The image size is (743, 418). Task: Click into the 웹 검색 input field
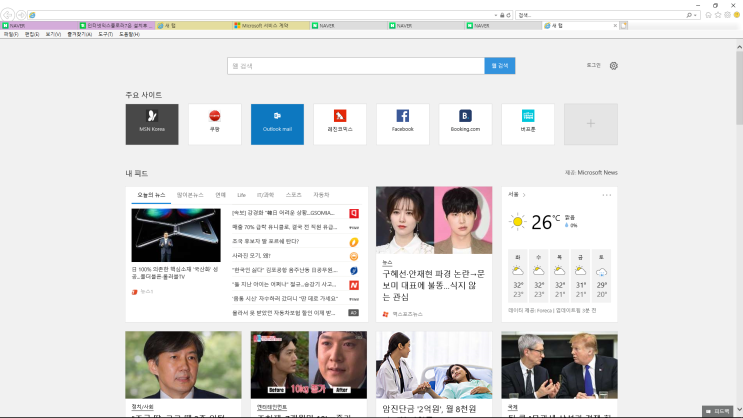355,66
